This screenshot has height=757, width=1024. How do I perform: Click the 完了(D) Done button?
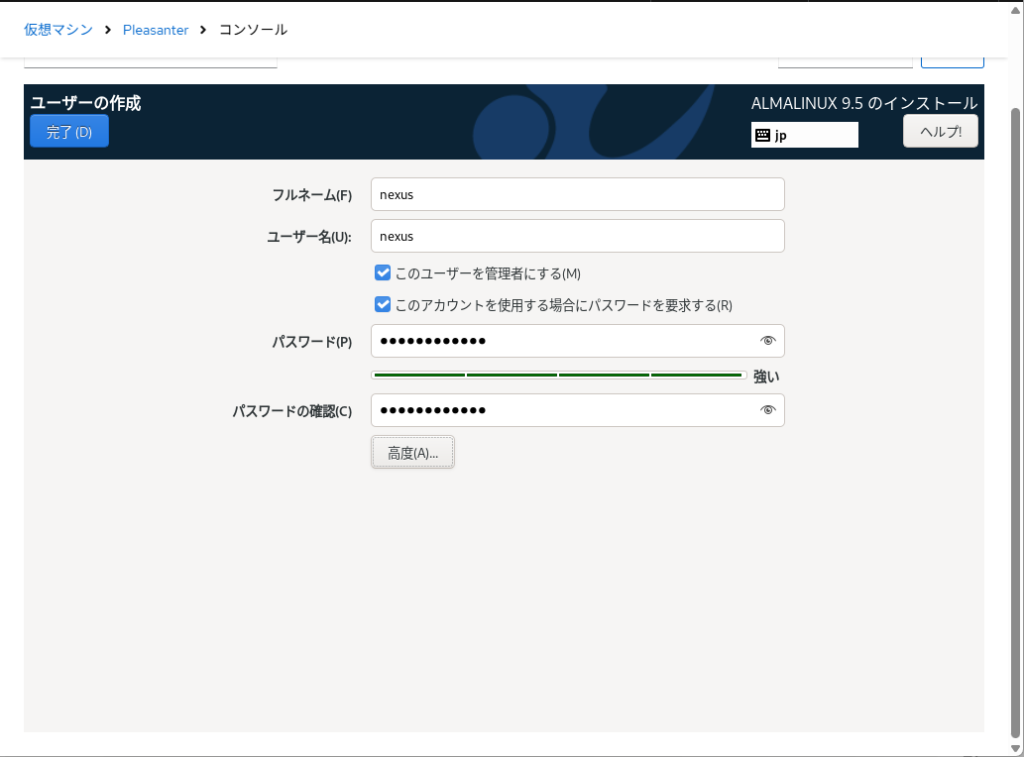point(69,131)
